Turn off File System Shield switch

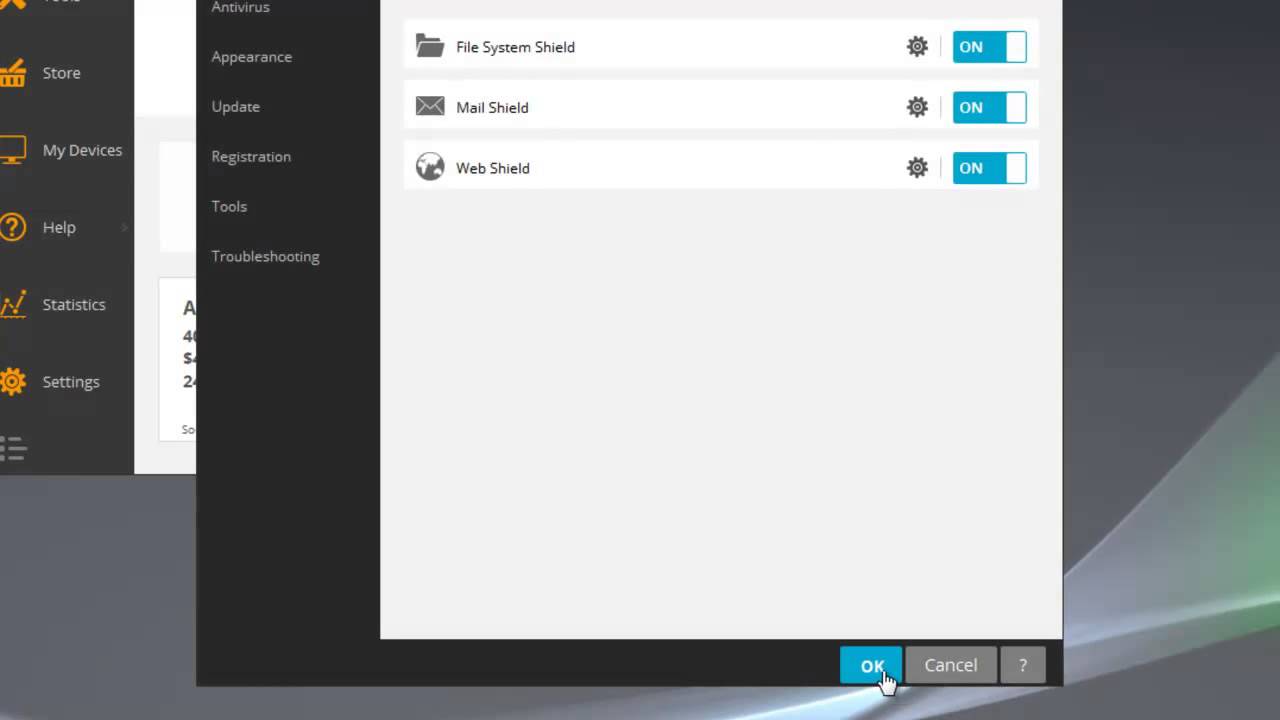(989, 47)
